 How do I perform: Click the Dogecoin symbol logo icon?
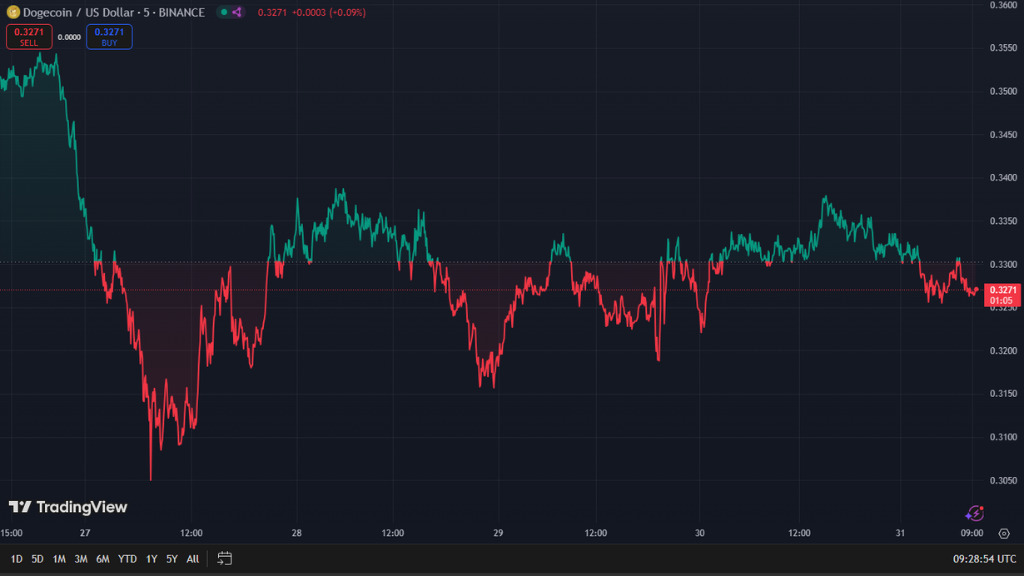(13, 12)
